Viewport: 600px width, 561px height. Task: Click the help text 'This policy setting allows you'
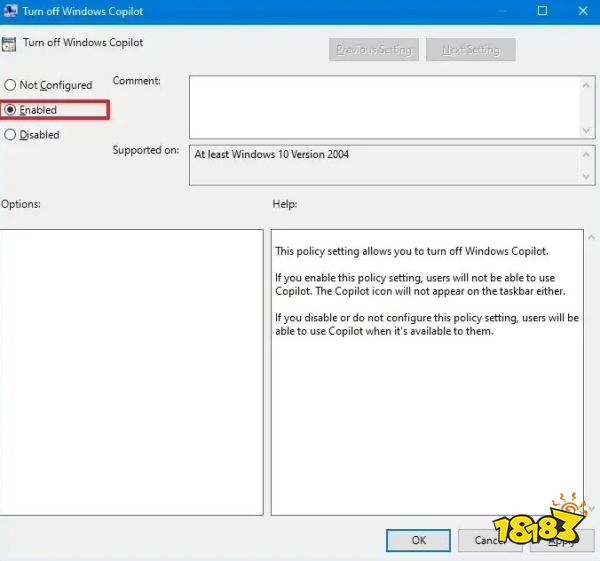pos(412,251)
